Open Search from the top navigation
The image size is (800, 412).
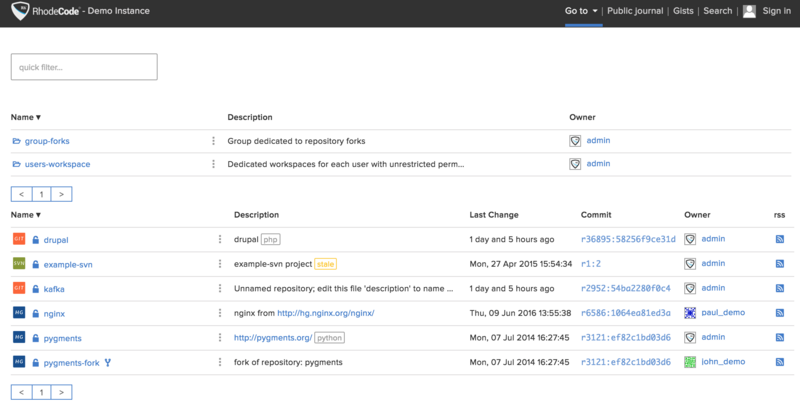pos(717,11)
